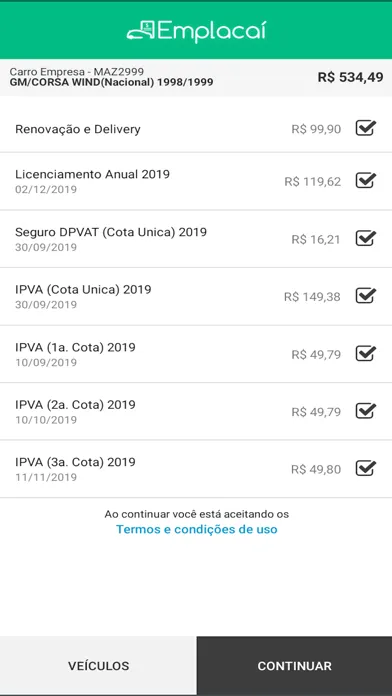Screen dimensions: 392x696
Task: Go back via the VEÍCULOS button
Action: coord(98,666)
